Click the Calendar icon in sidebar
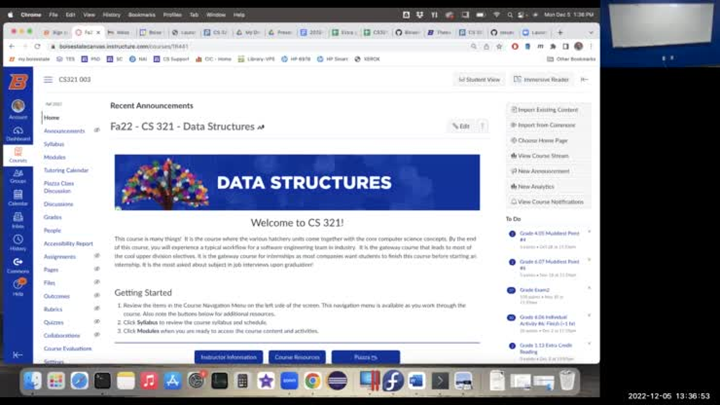 click(x=18, y=196)
